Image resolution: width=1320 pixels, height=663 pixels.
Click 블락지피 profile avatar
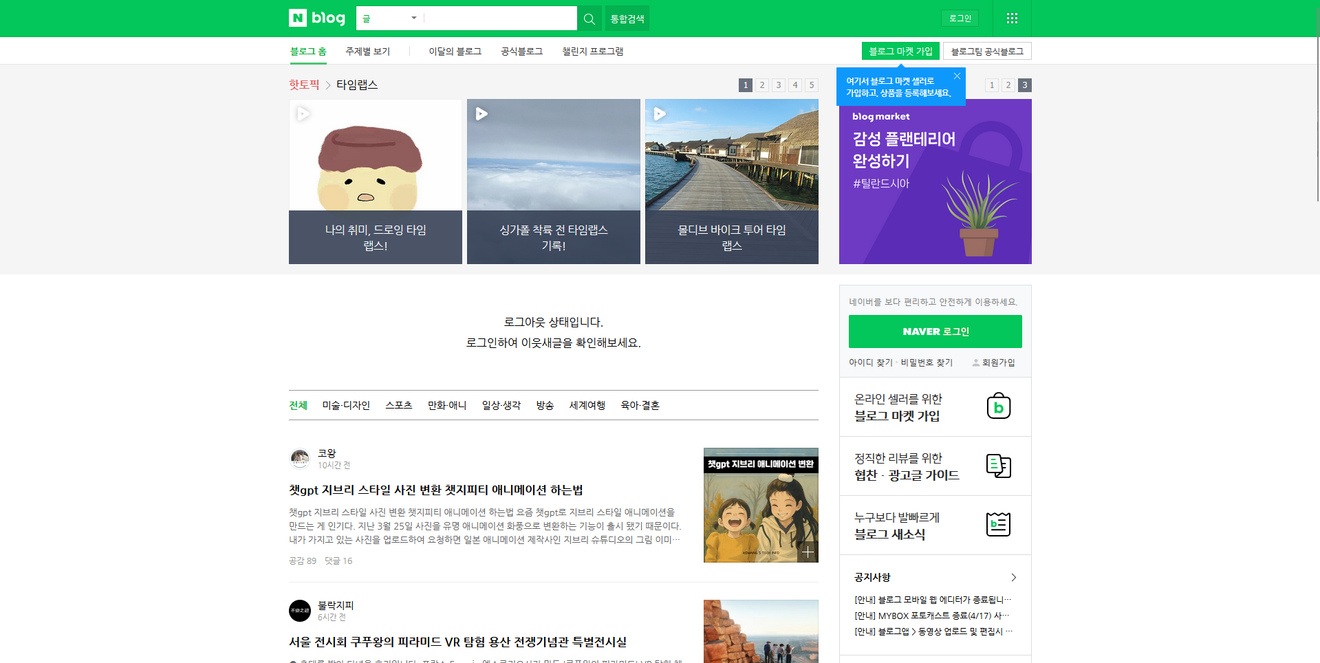tap(300, 610)
